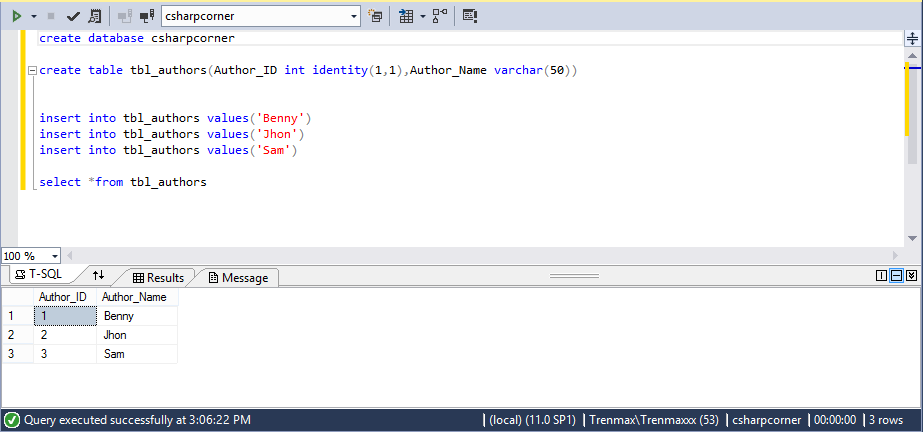This screenshot has width=923, height=432.
Task: Collapse the results pane with the chevron icon
Action: click(911, 275)
